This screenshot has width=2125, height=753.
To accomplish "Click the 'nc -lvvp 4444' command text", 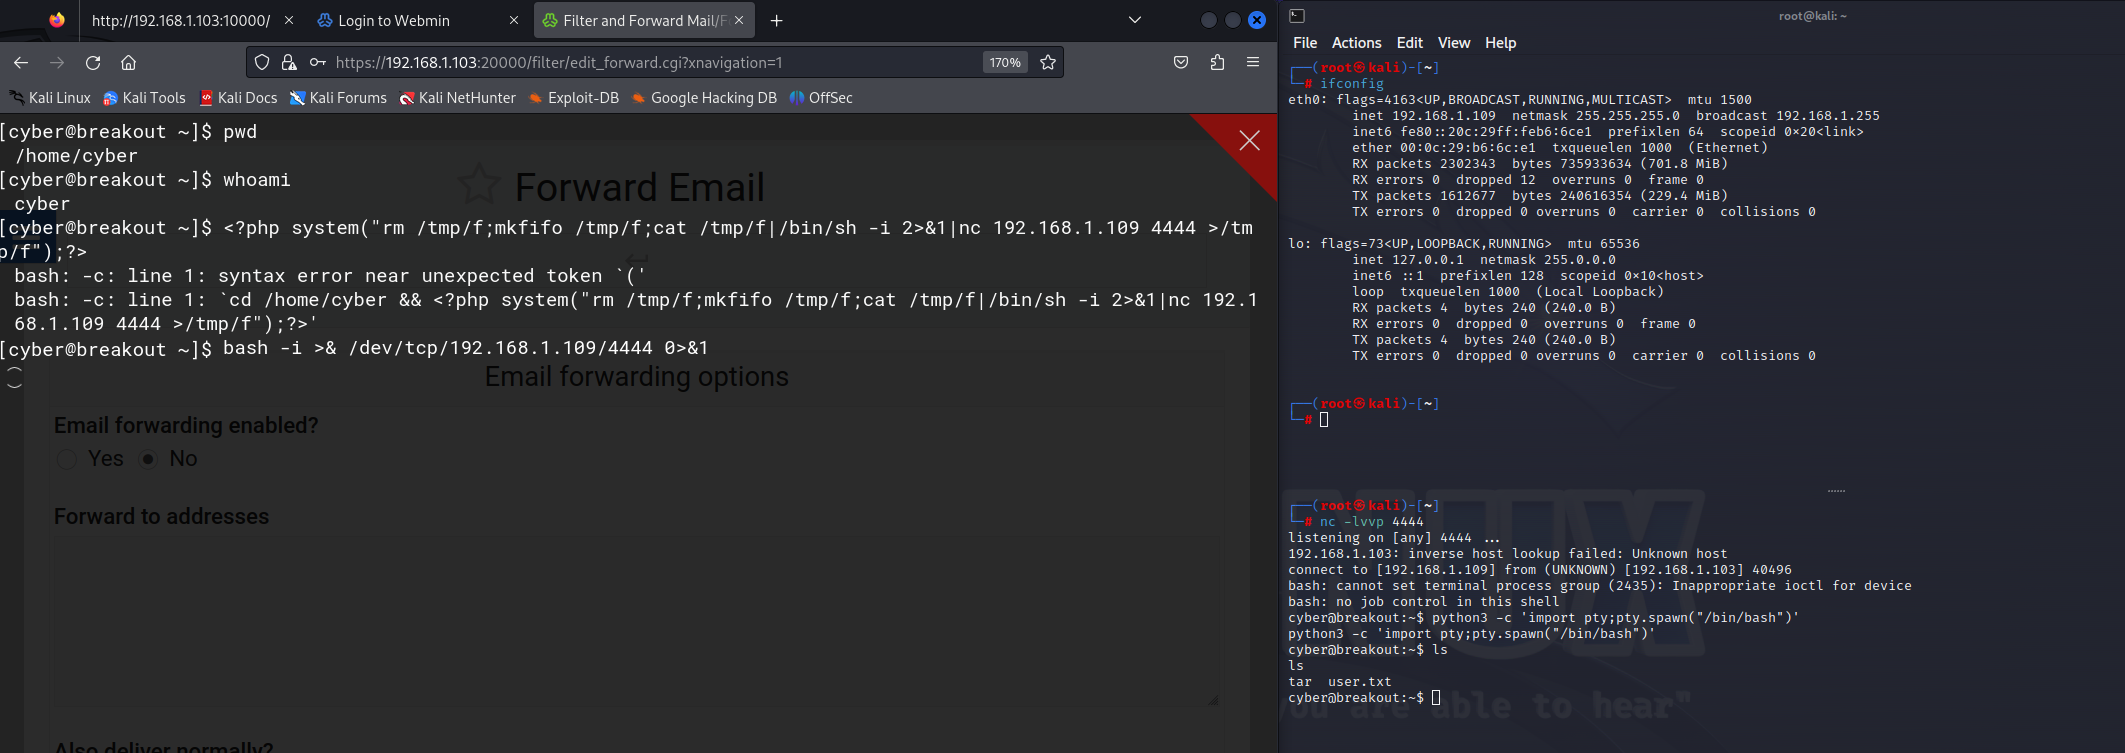I will pyautogui.click(x=1371, y=522).
